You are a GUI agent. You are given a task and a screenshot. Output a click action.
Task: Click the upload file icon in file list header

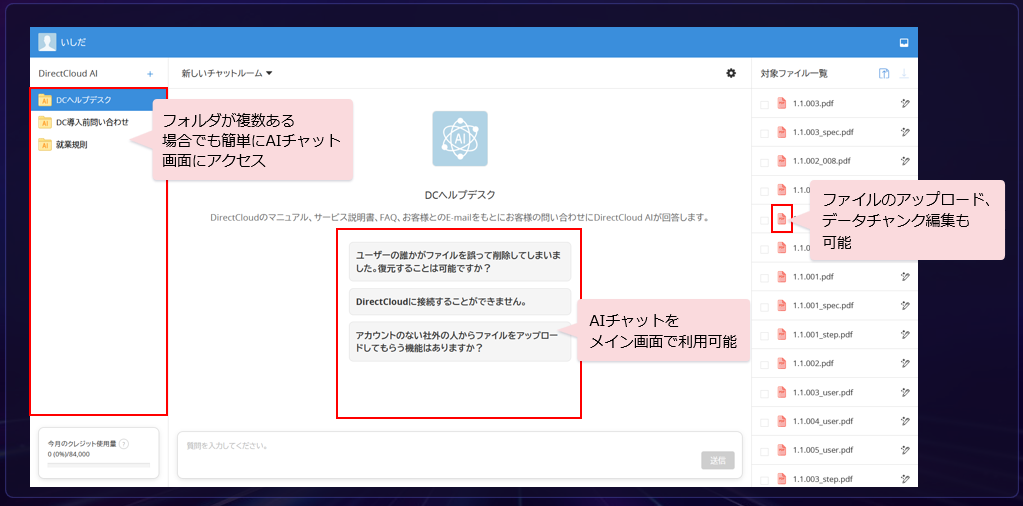tap(884, 73)
